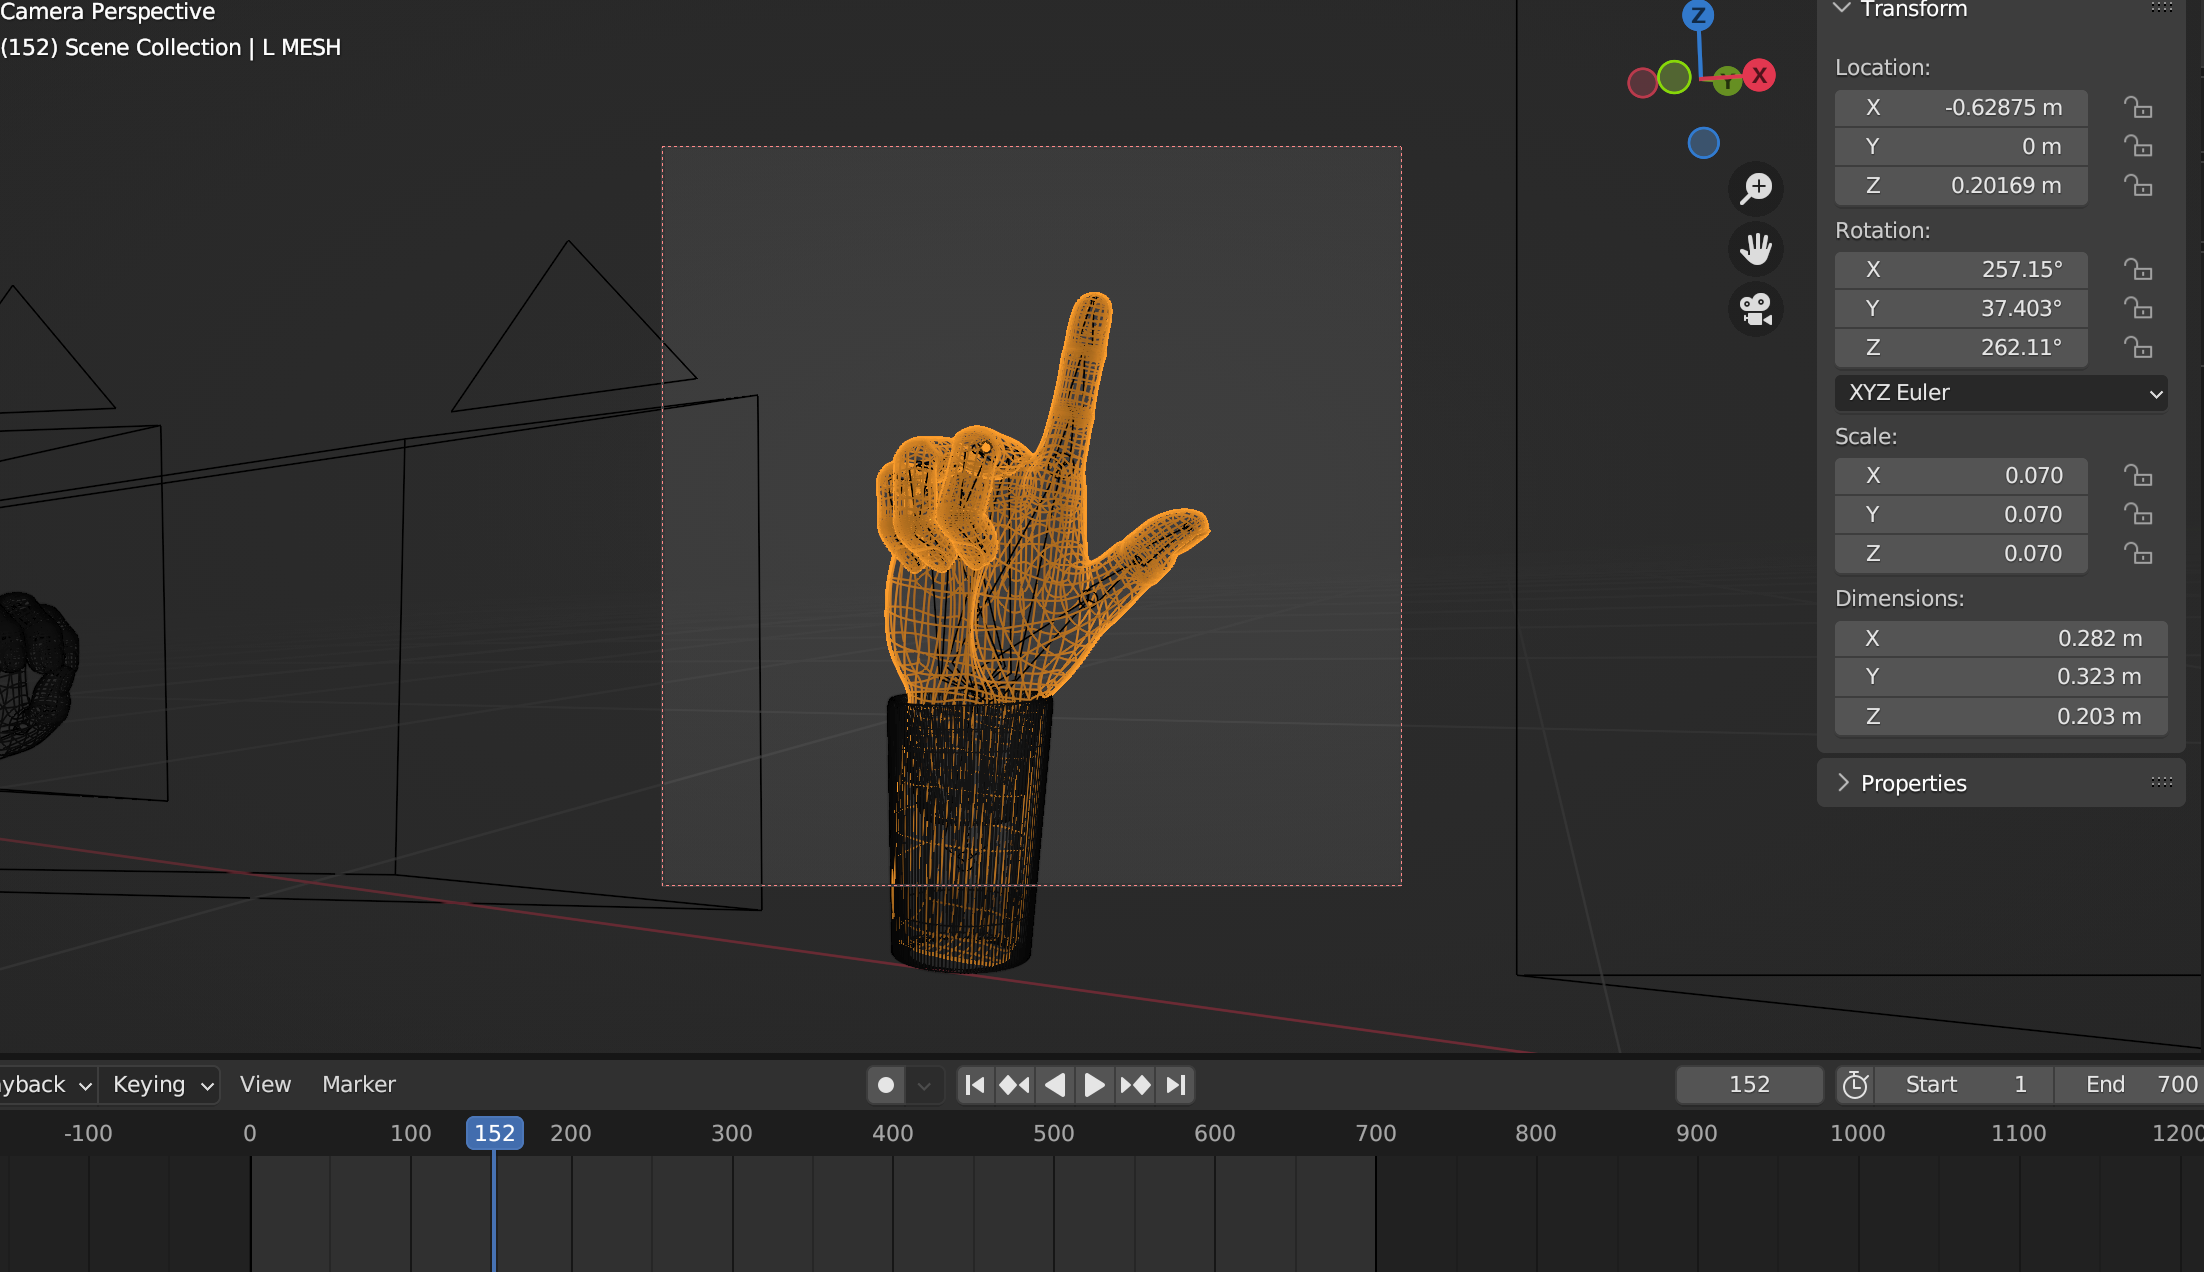2204x1272 pixels.
Task: Toggle the auto keying record button
Action: [x=886, y=1085]
